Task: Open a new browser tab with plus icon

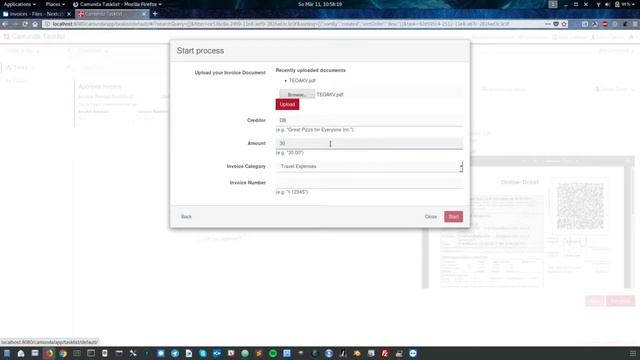Action: (155, 14)
